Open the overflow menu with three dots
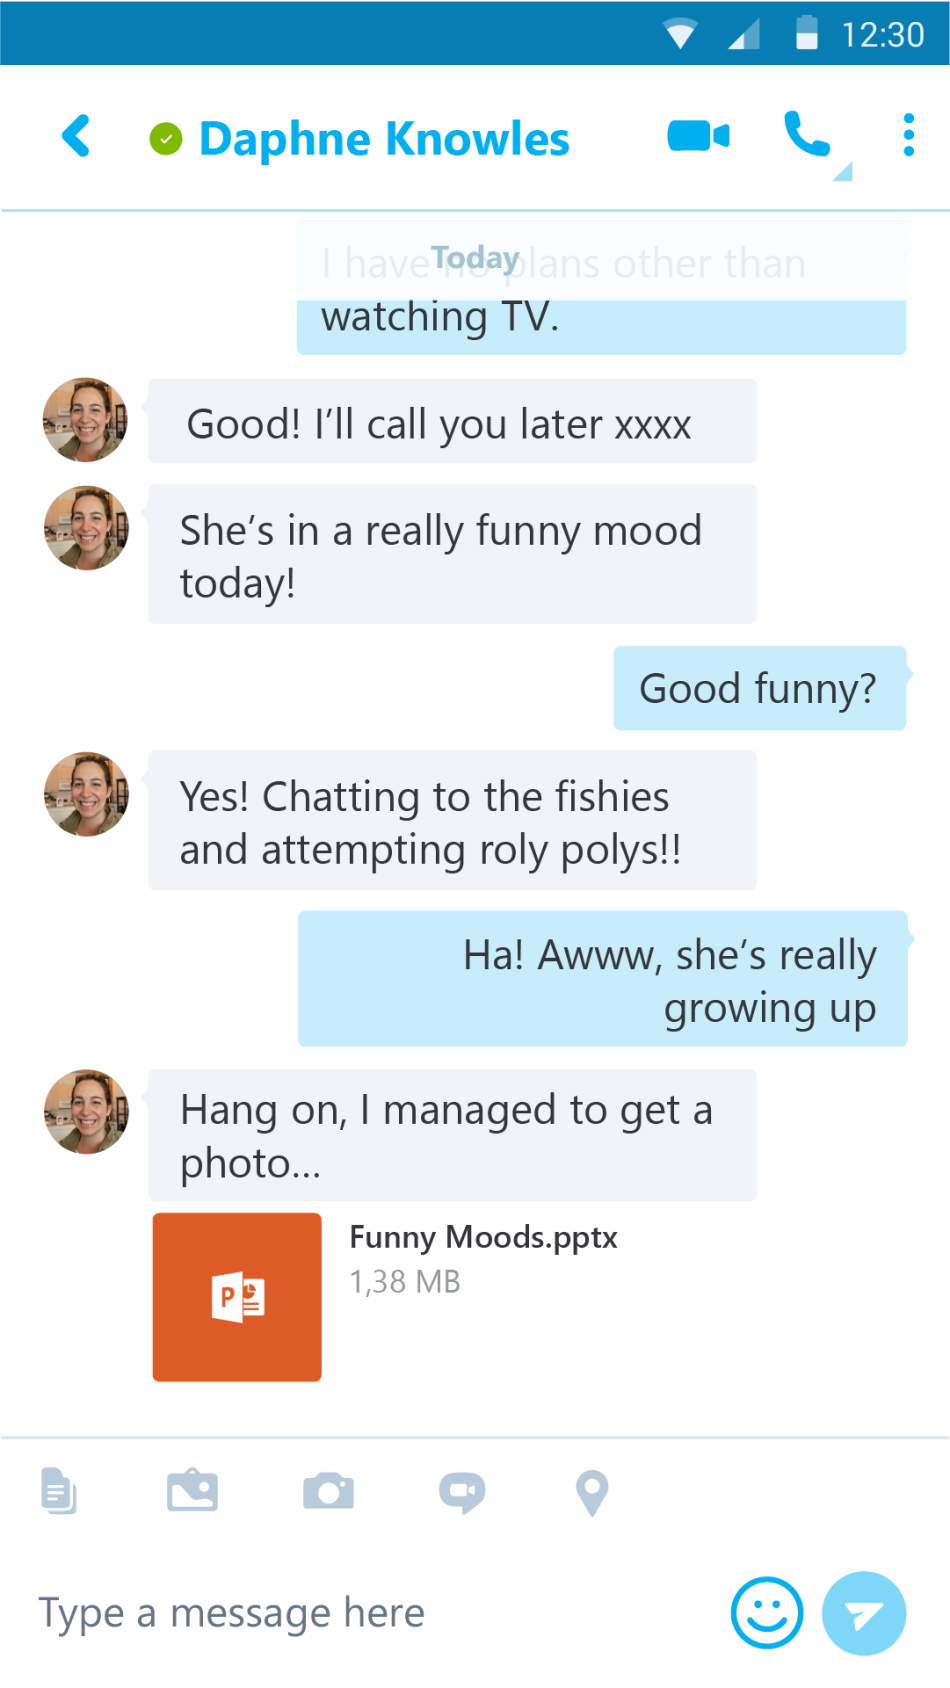Screen dimensions: 950x1688 (x=907, y=137)
